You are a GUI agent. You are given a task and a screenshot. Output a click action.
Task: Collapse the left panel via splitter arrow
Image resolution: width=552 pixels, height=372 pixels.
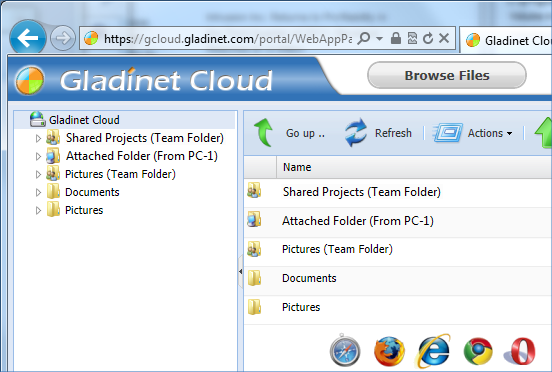tap(240, 271)
